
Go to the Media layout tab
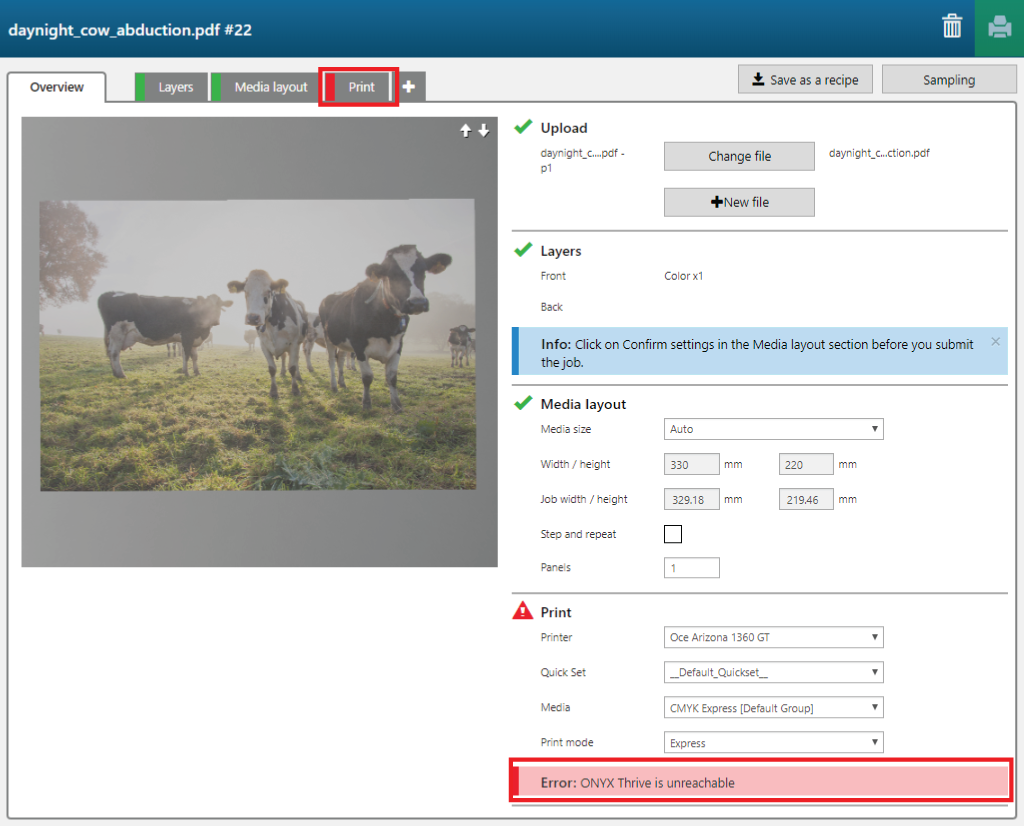[265, 87]
